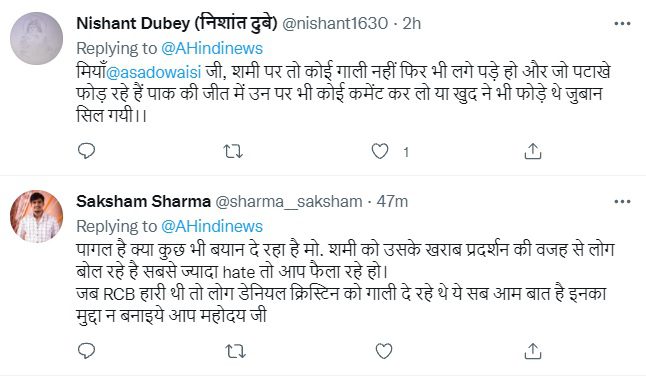The image size is (646, 376).
Task: Like Nishant Dubey's tweet
Action: tap(380, 152)
